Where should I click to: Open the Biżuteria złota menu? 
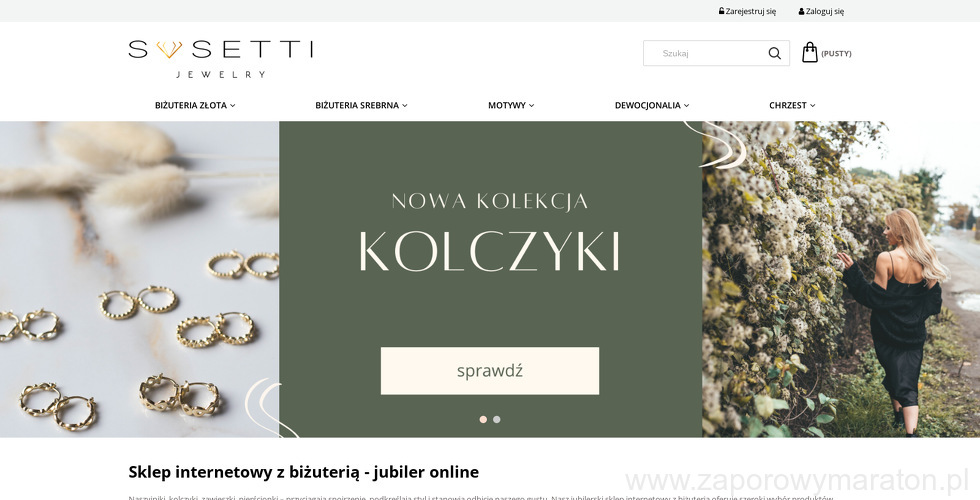[x=195, y=105]
